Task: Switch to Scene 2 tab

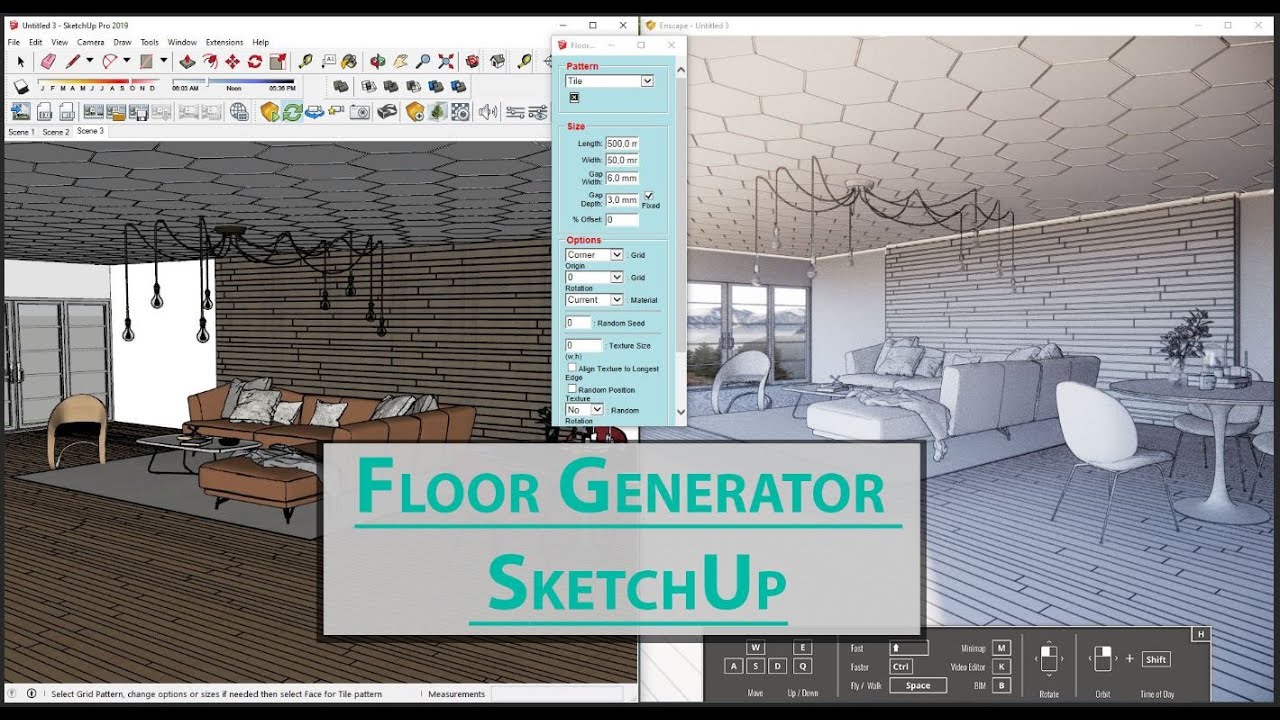Action: point(56,132)
